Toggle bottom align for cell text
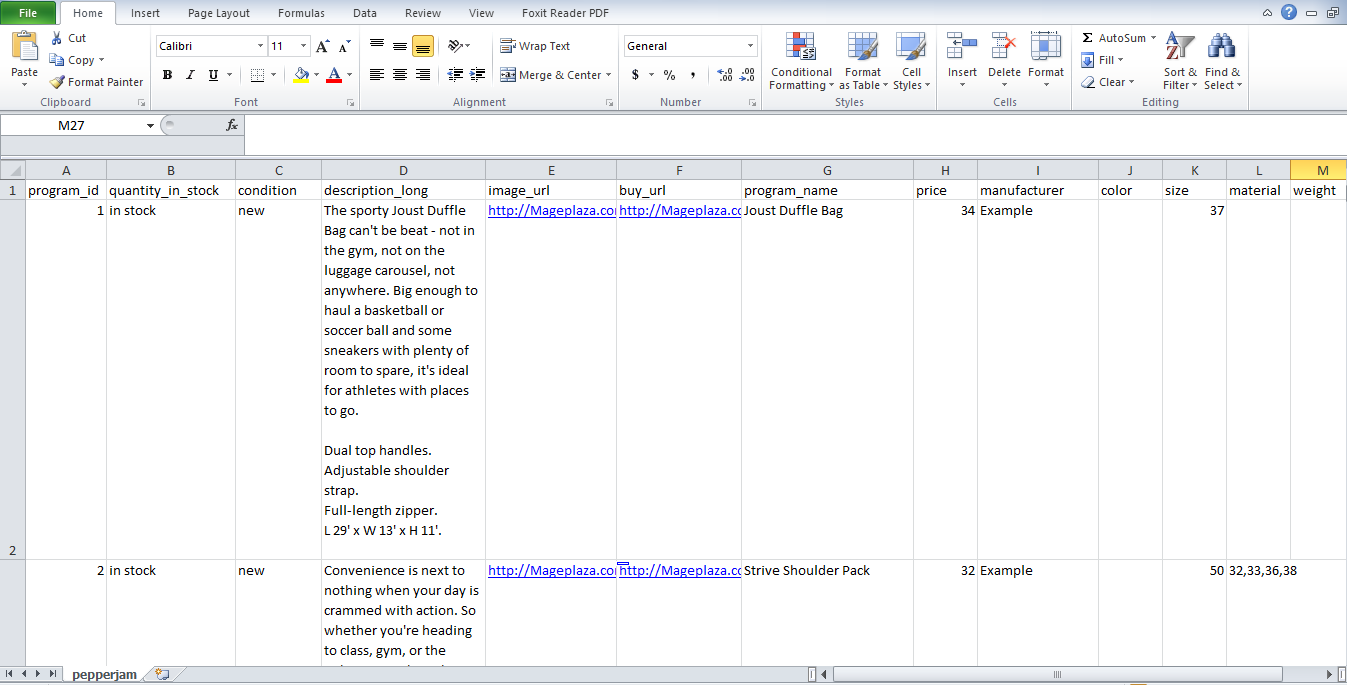The height and width of the screenshot is (685, 1347). 423,46
